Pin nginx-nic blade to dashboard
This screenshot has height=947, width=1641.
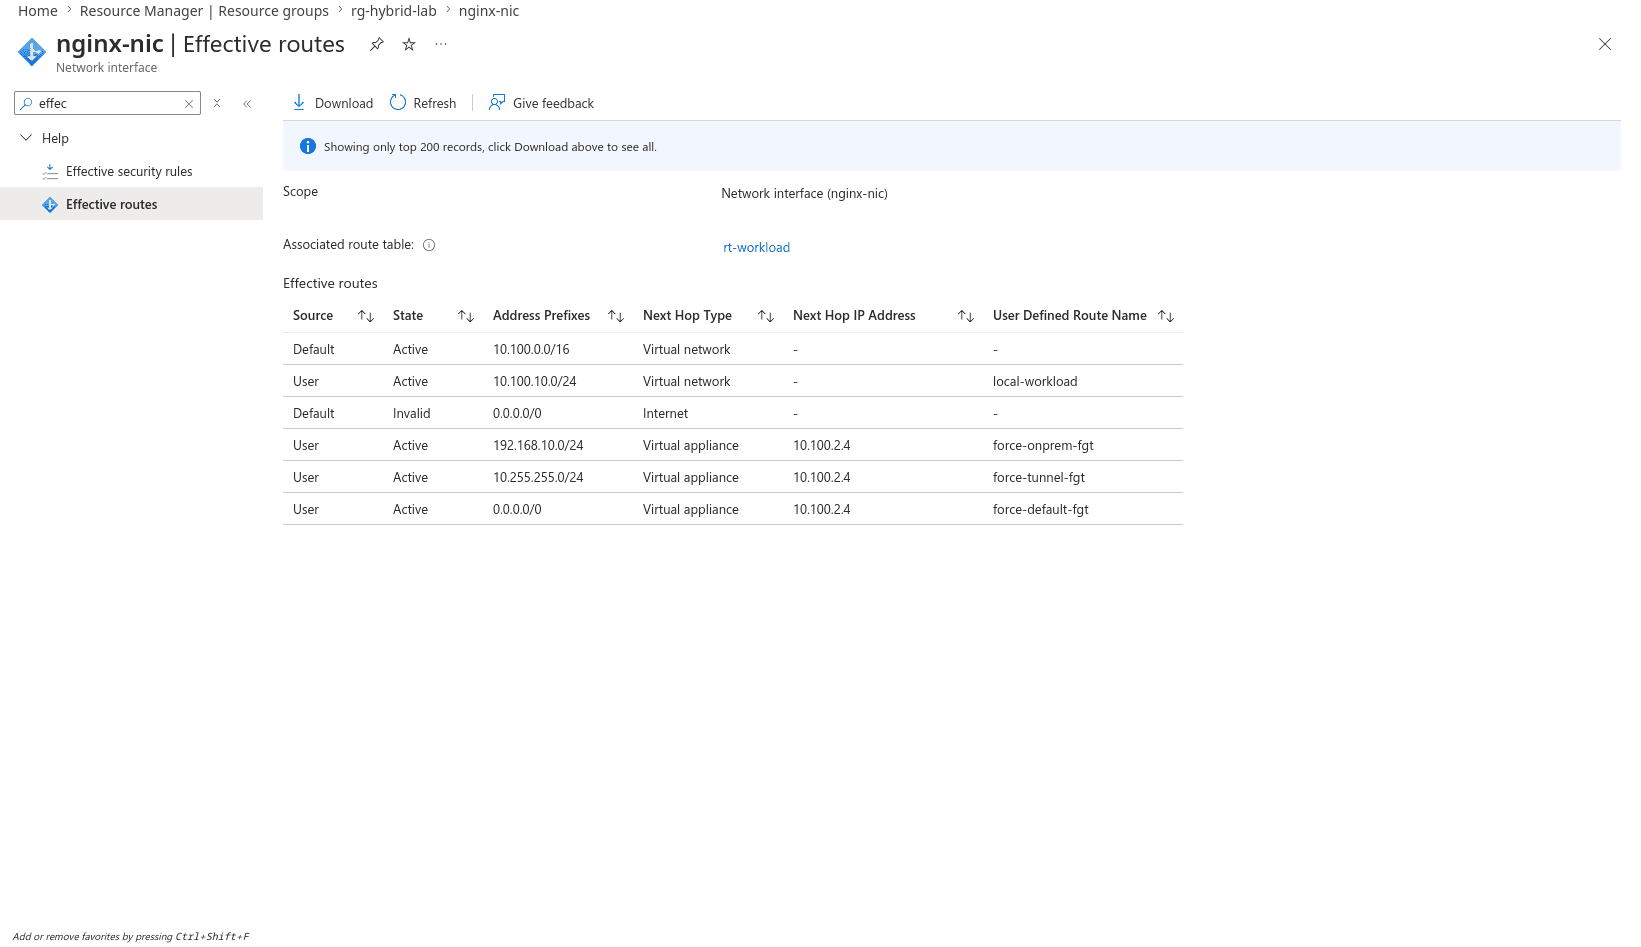point(376,44)
